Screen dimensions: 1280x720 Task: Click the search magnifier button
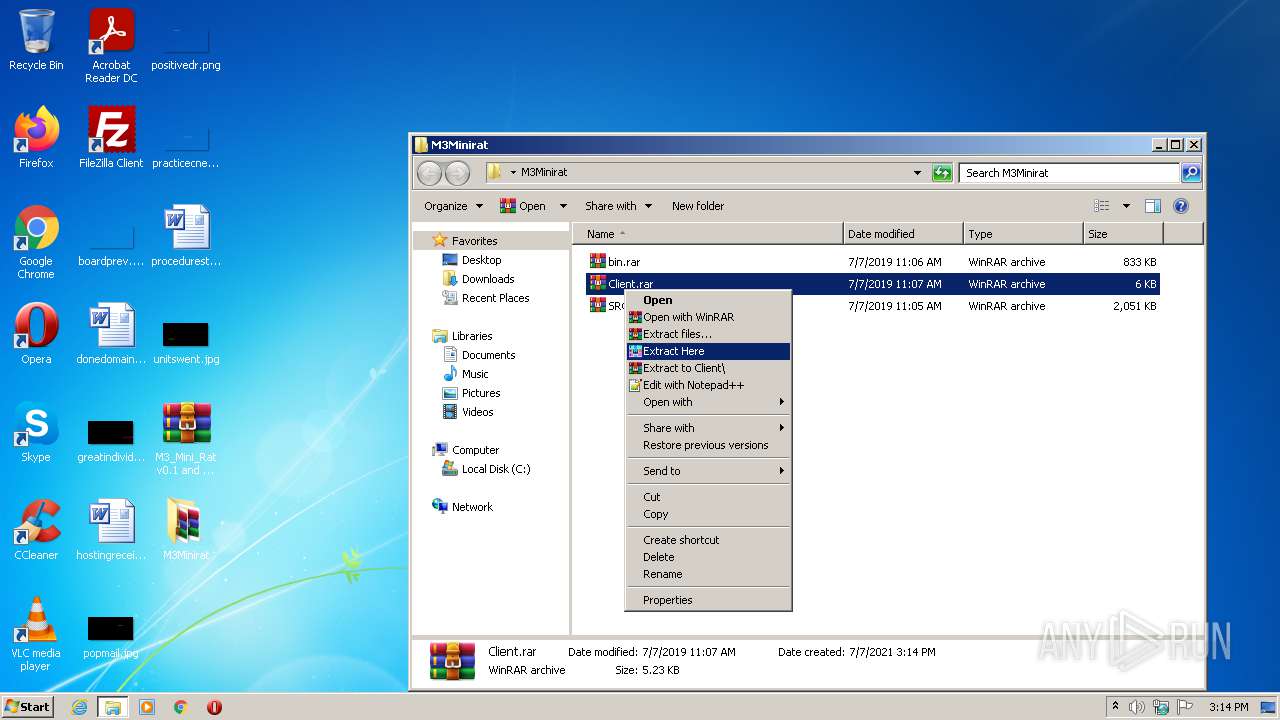click(x=1190, y=173)
